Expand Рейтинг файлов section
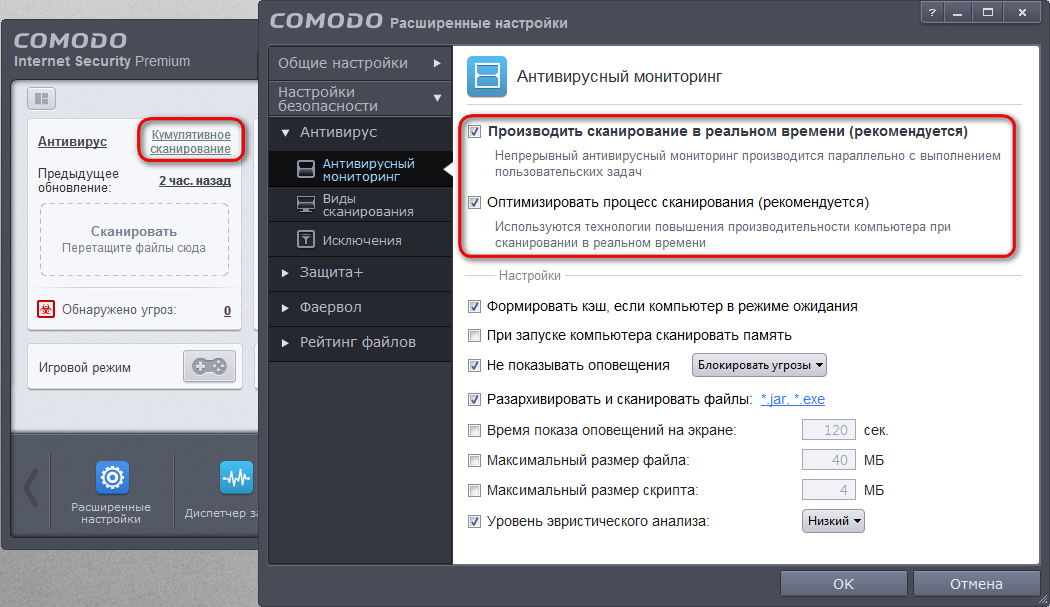 point(360,342)
